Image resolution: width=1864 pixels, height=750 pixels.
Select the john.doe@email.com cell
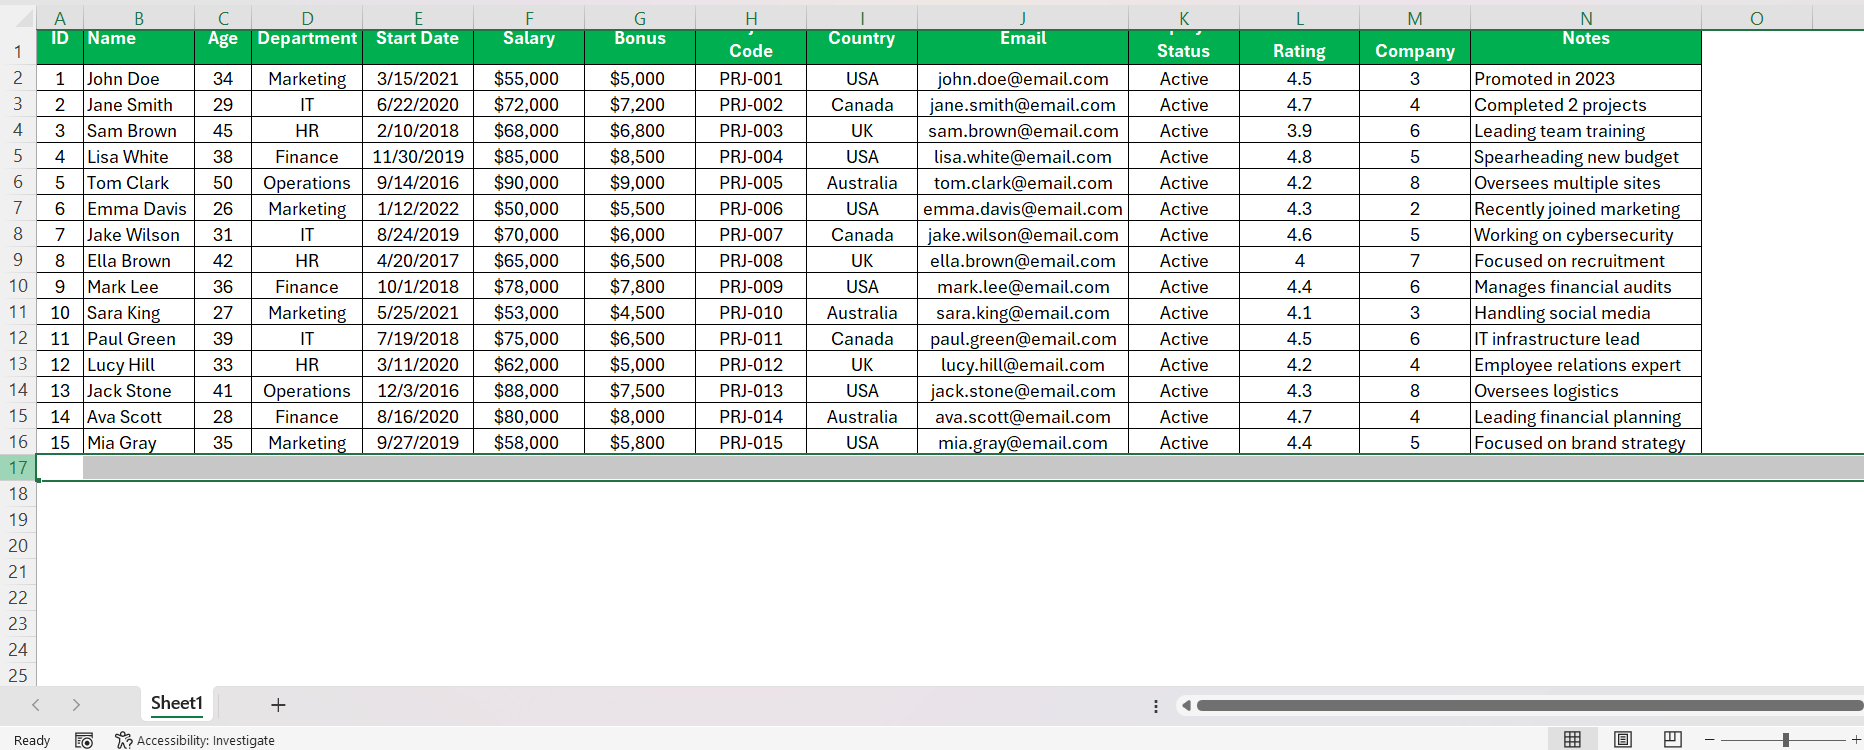pos(1023,78)
